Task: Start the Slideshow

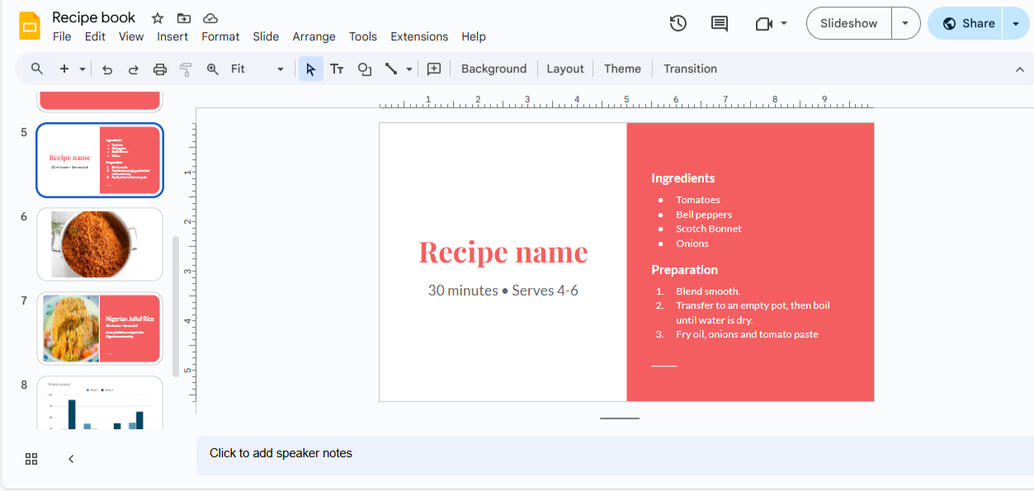Action: 849,24
